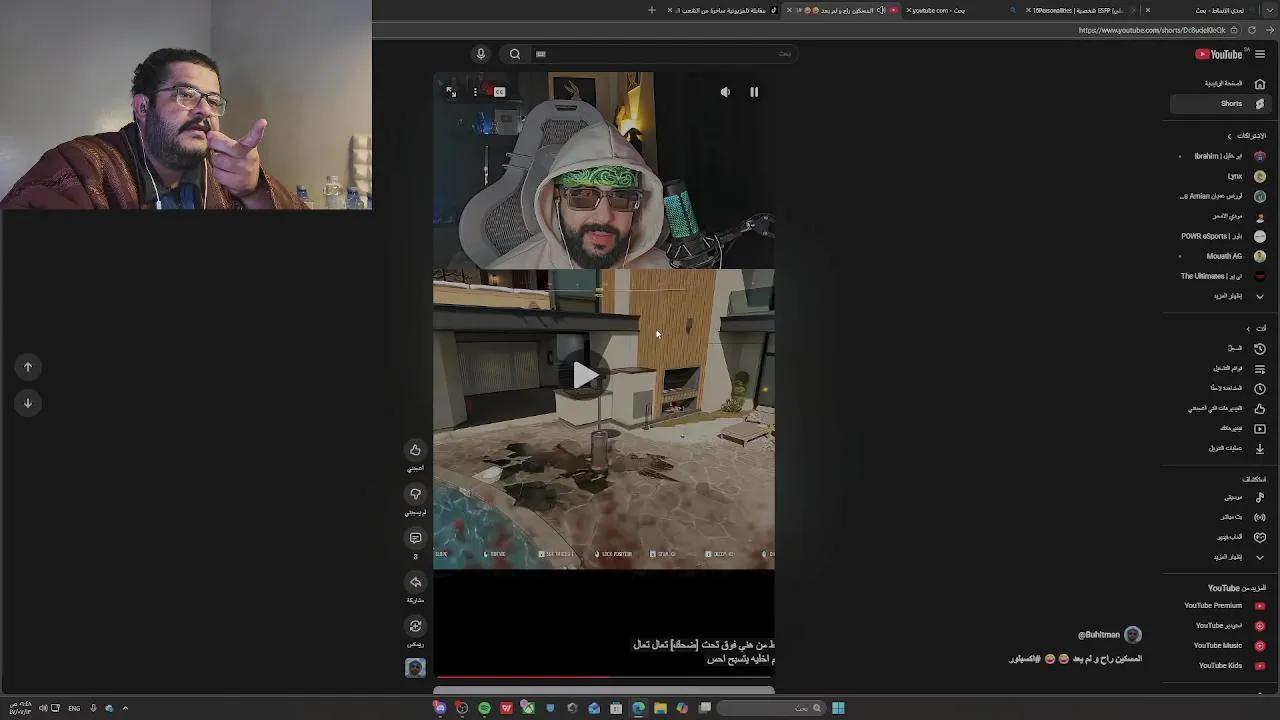Show hidden system tray icons
The height and width of the screenshot is (720, 1280).
[x=125, y=708]
